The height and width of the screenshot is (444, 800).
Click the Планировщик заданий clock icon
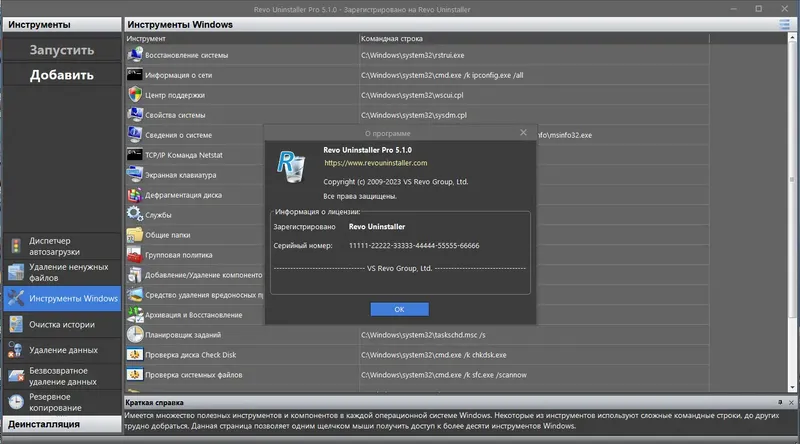tap(135, 334)
